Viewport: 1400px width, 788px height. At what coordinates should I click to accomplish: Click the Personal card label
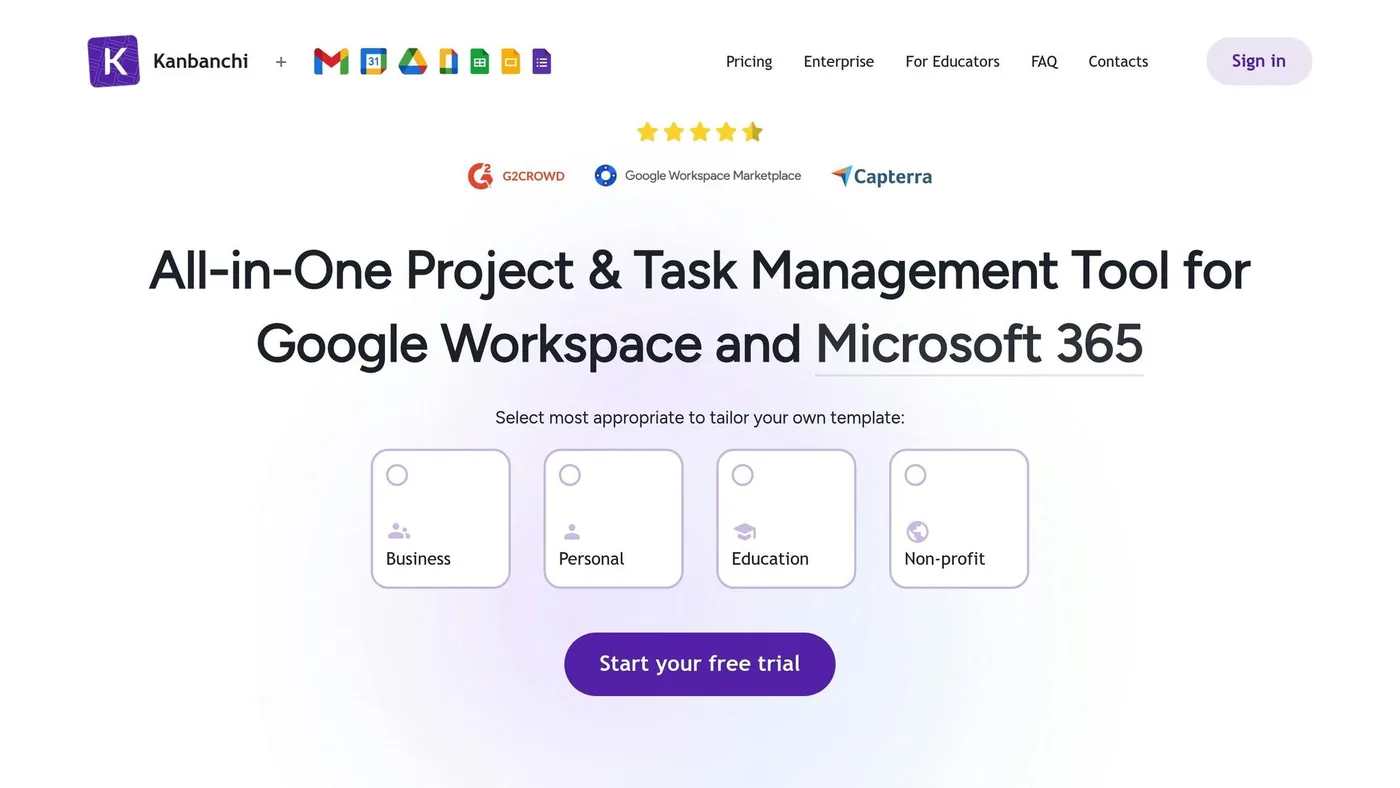point(591,559)
